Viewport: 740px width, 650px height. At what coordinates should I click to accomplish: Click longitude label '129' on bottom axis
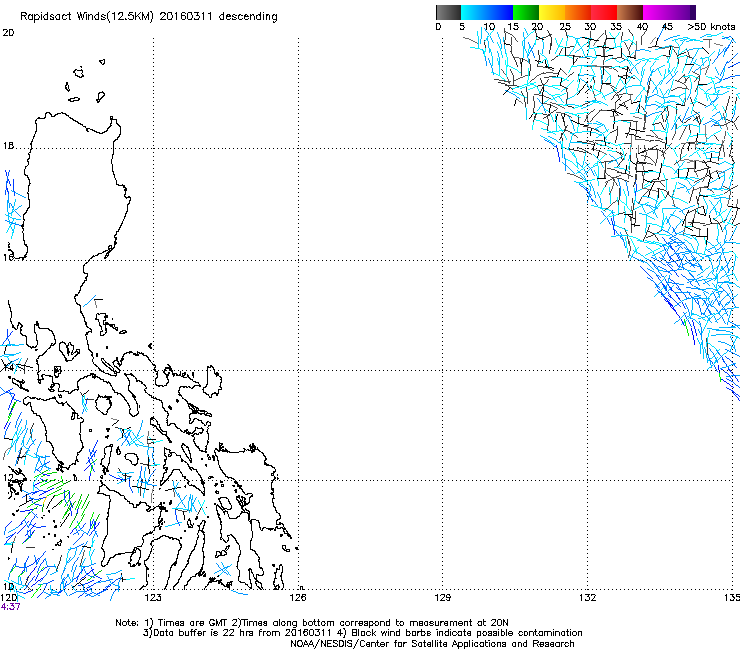(x=442, y=598)
